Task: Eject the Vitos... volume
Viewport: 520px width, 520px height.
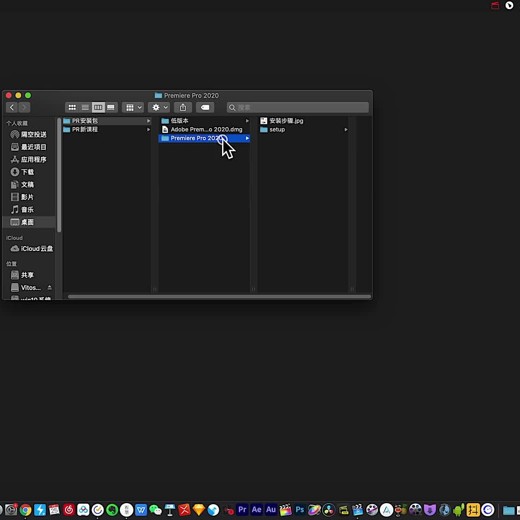Action: click(49, 287)
